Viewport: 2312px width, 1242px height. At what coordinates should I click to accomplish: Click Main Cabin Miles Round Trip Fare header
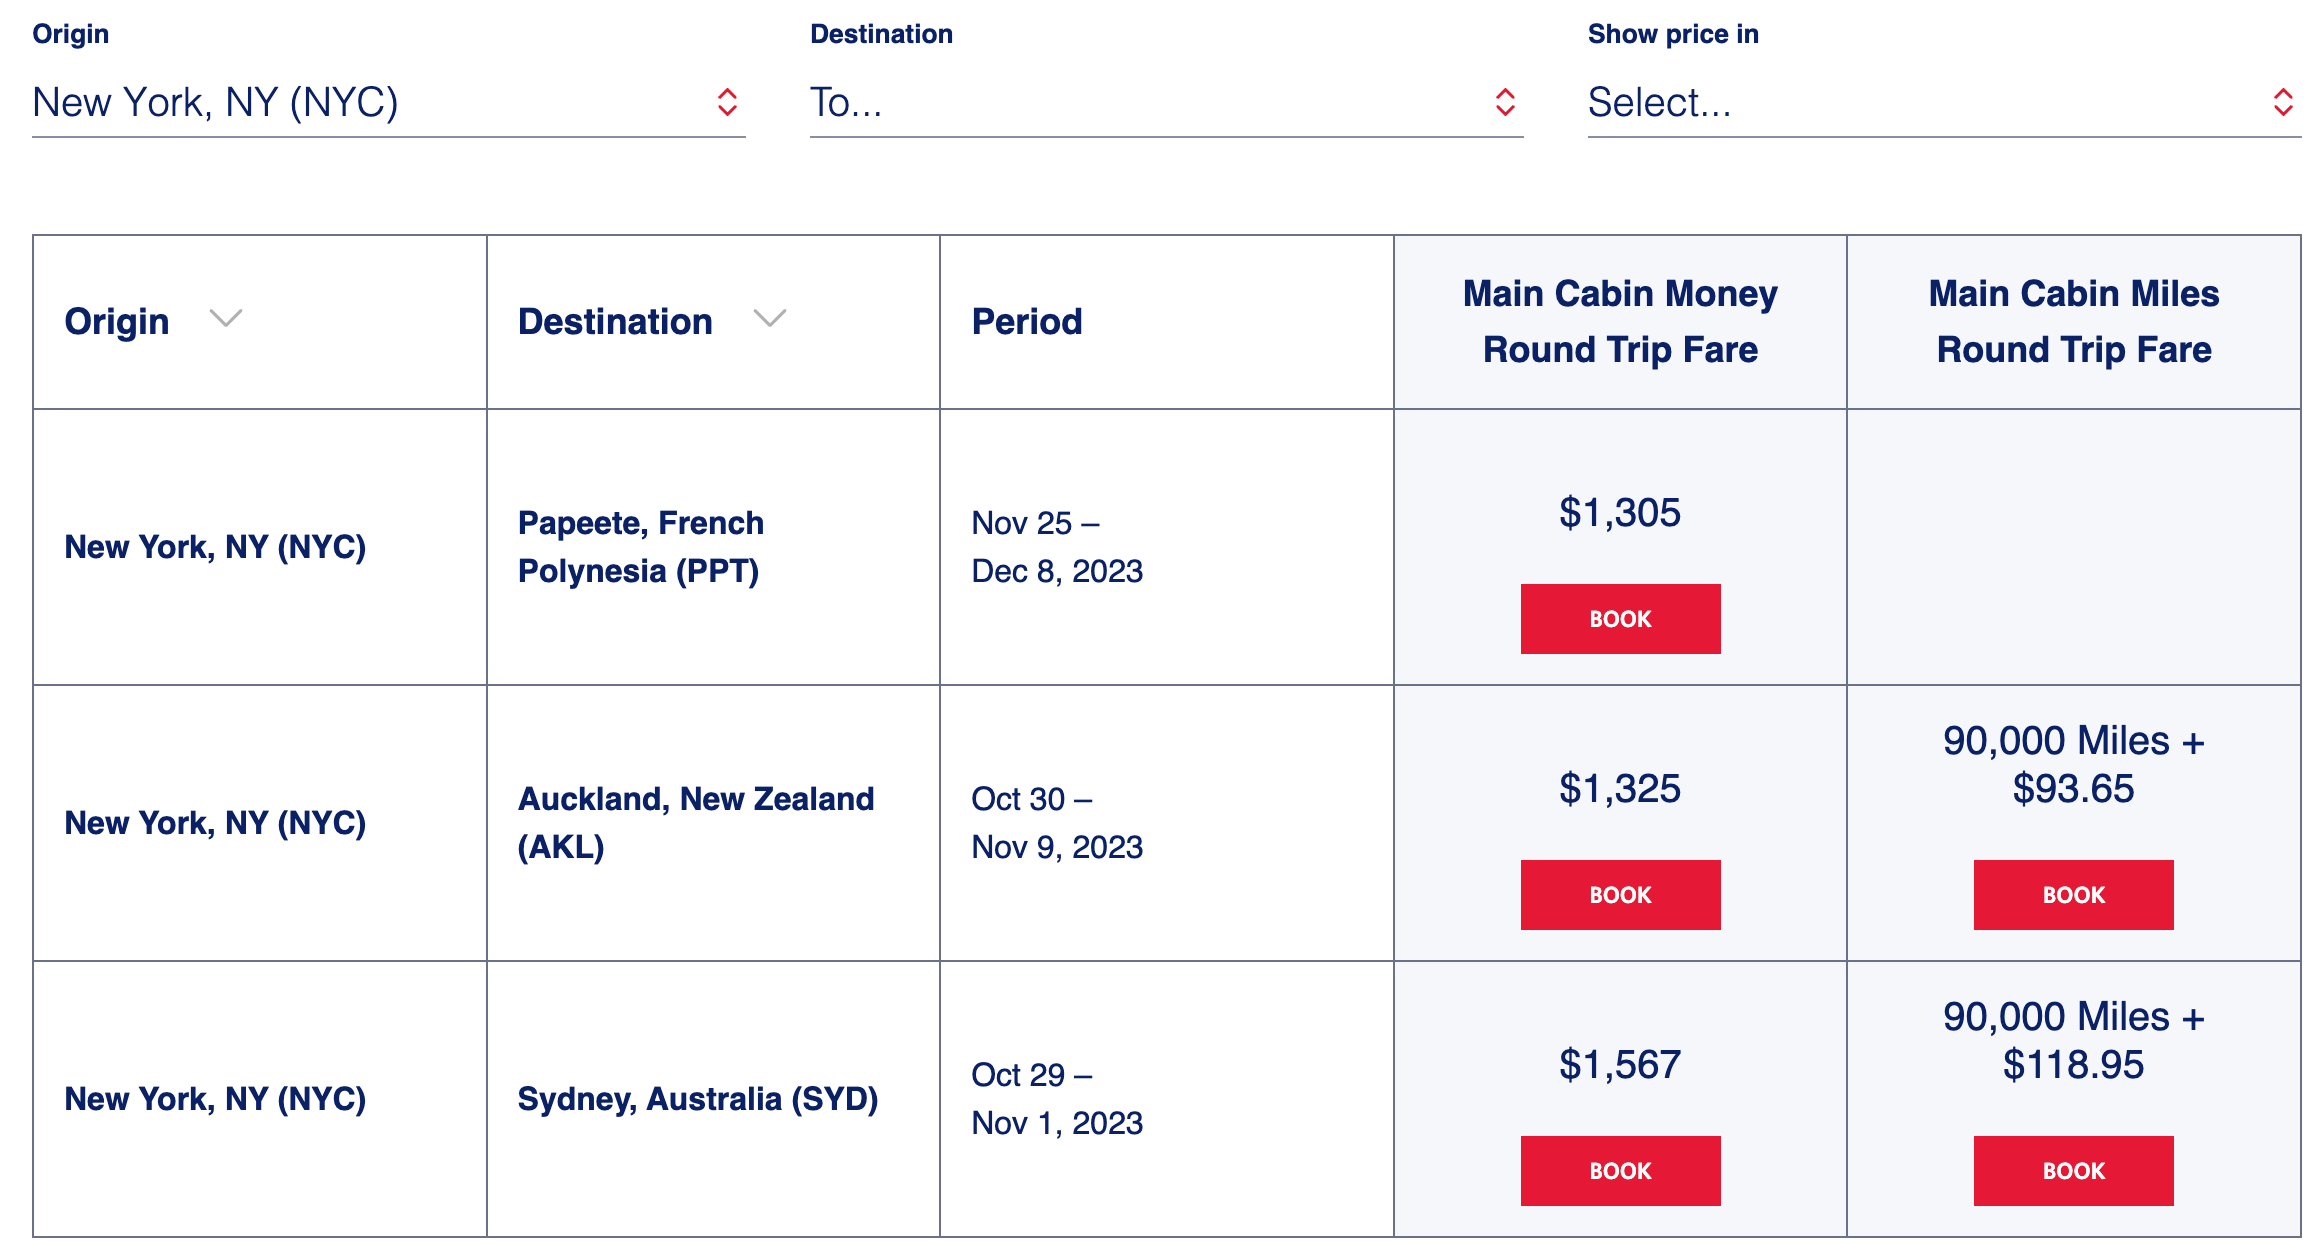pyautogui.click(x=2074, y=322)
